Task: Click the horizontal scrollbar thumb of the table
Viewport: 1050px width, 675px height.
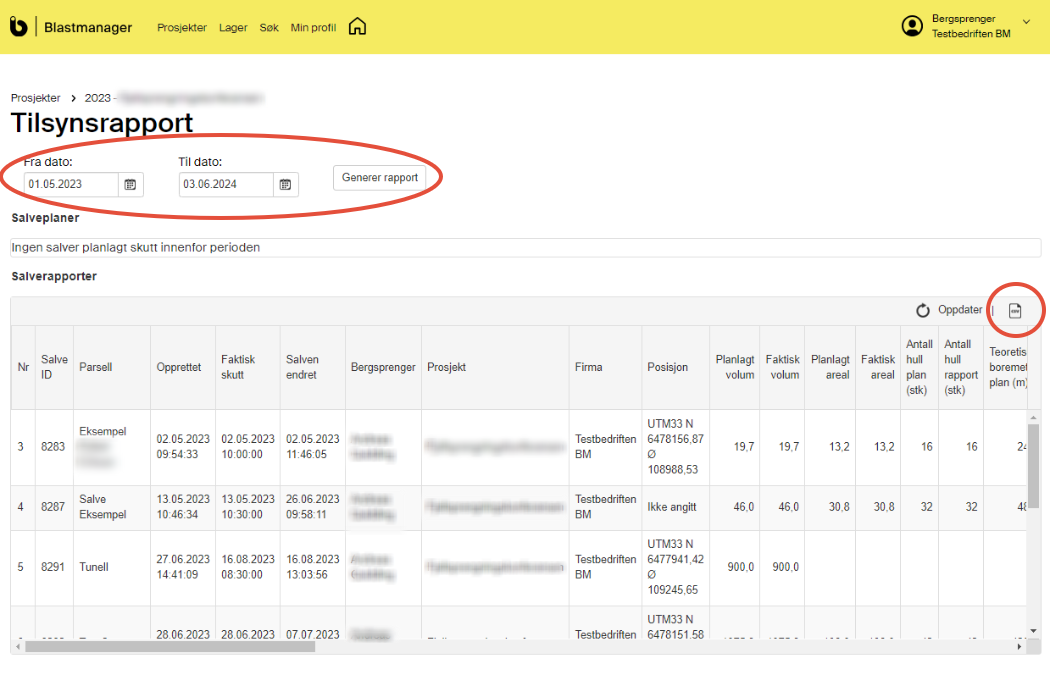Action: click(x=170, y=647)
